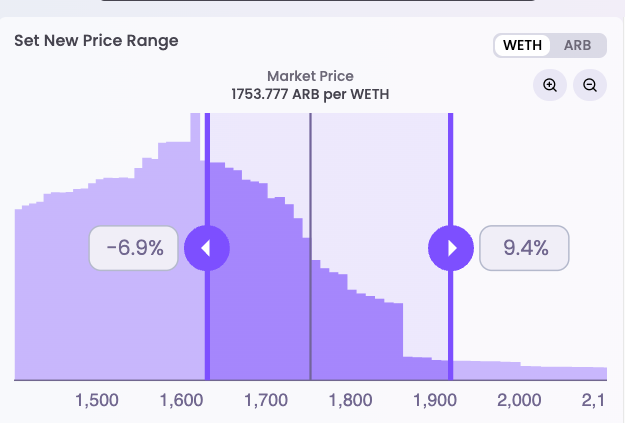
Task: Click the 1,900 axis tick label
Action: pos(434,400)
